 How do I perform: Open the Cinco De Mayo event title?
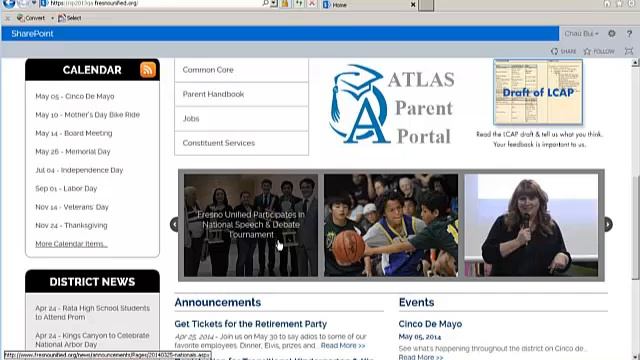[430, 324]
